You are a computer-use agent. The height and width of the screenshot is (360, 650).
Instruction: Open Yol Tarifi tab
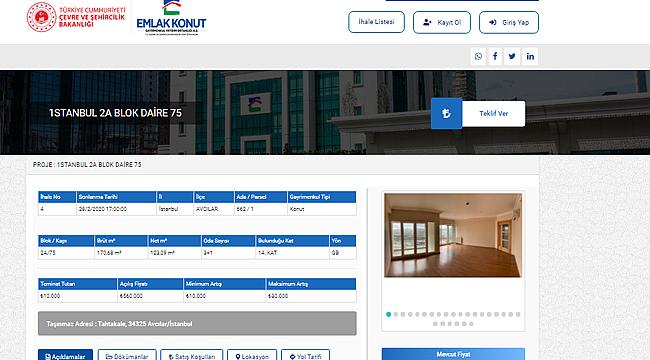[306, 355]
